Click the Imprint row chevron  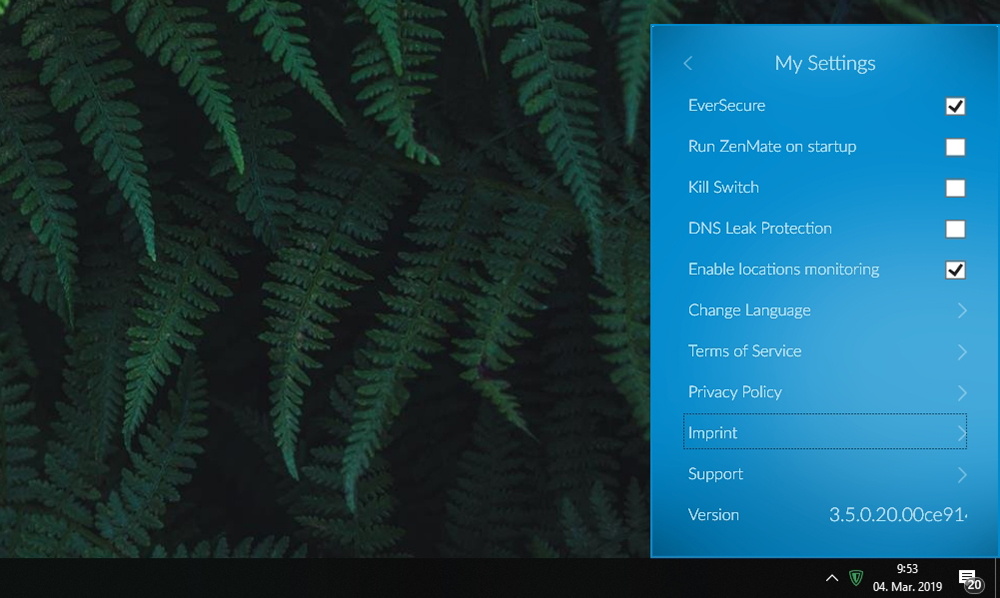click(962, 433)
